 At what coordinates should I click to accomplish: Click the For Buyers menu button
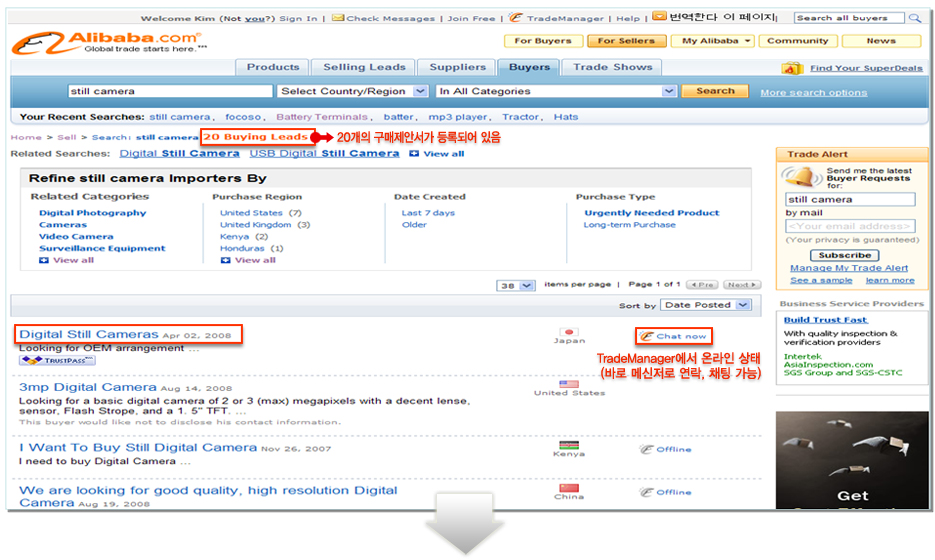click(543, 41)
